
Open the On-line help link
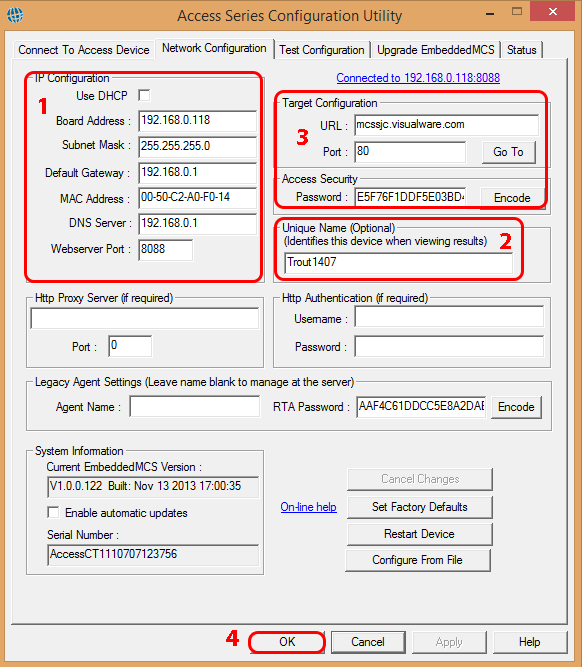(308, 507)
